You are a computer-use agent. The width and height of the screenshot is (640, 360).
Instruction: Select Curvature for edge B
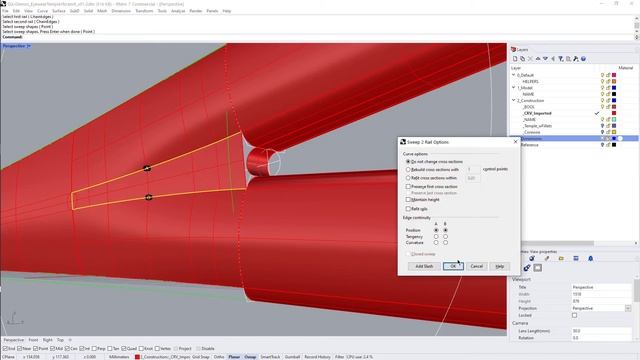(445, 242)
